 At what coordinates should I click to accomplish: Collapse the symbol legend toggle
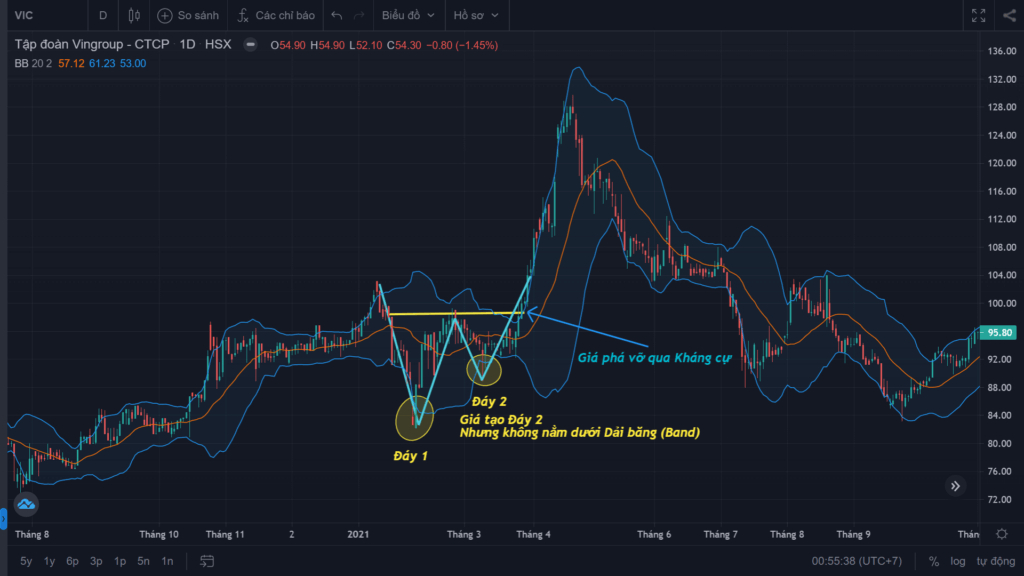(250, 45)
